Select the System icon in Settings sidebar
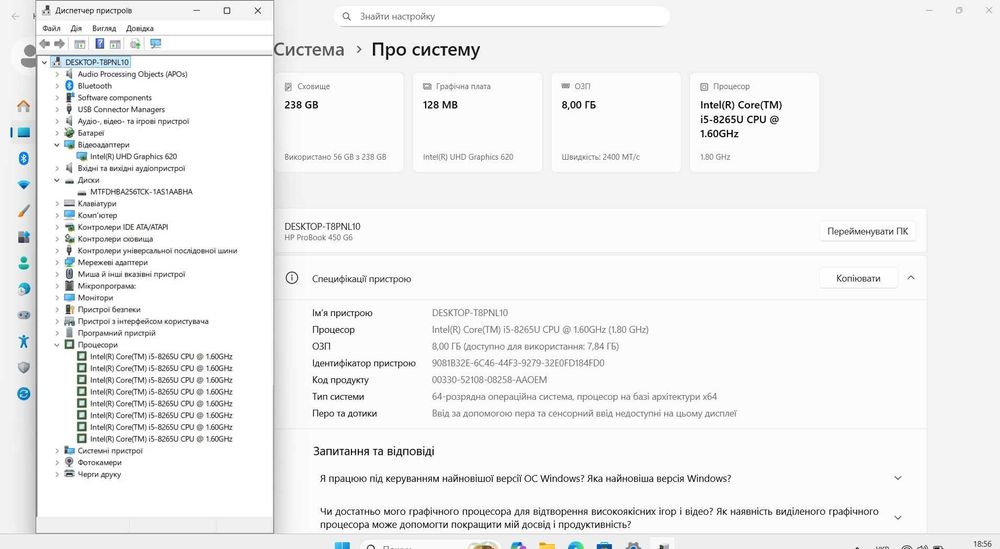The image size is (1000, 549). click(x=24, y=133)
